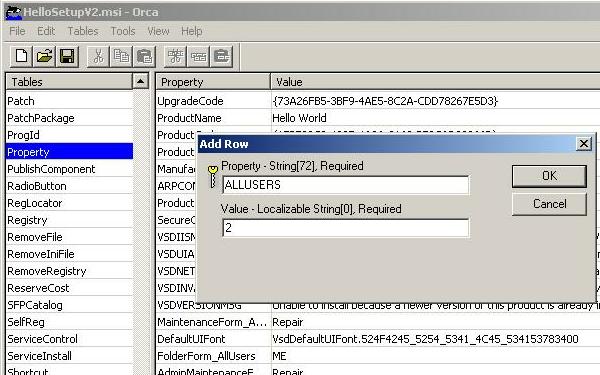
Task: Open the File menu
Action: point(17,31)
